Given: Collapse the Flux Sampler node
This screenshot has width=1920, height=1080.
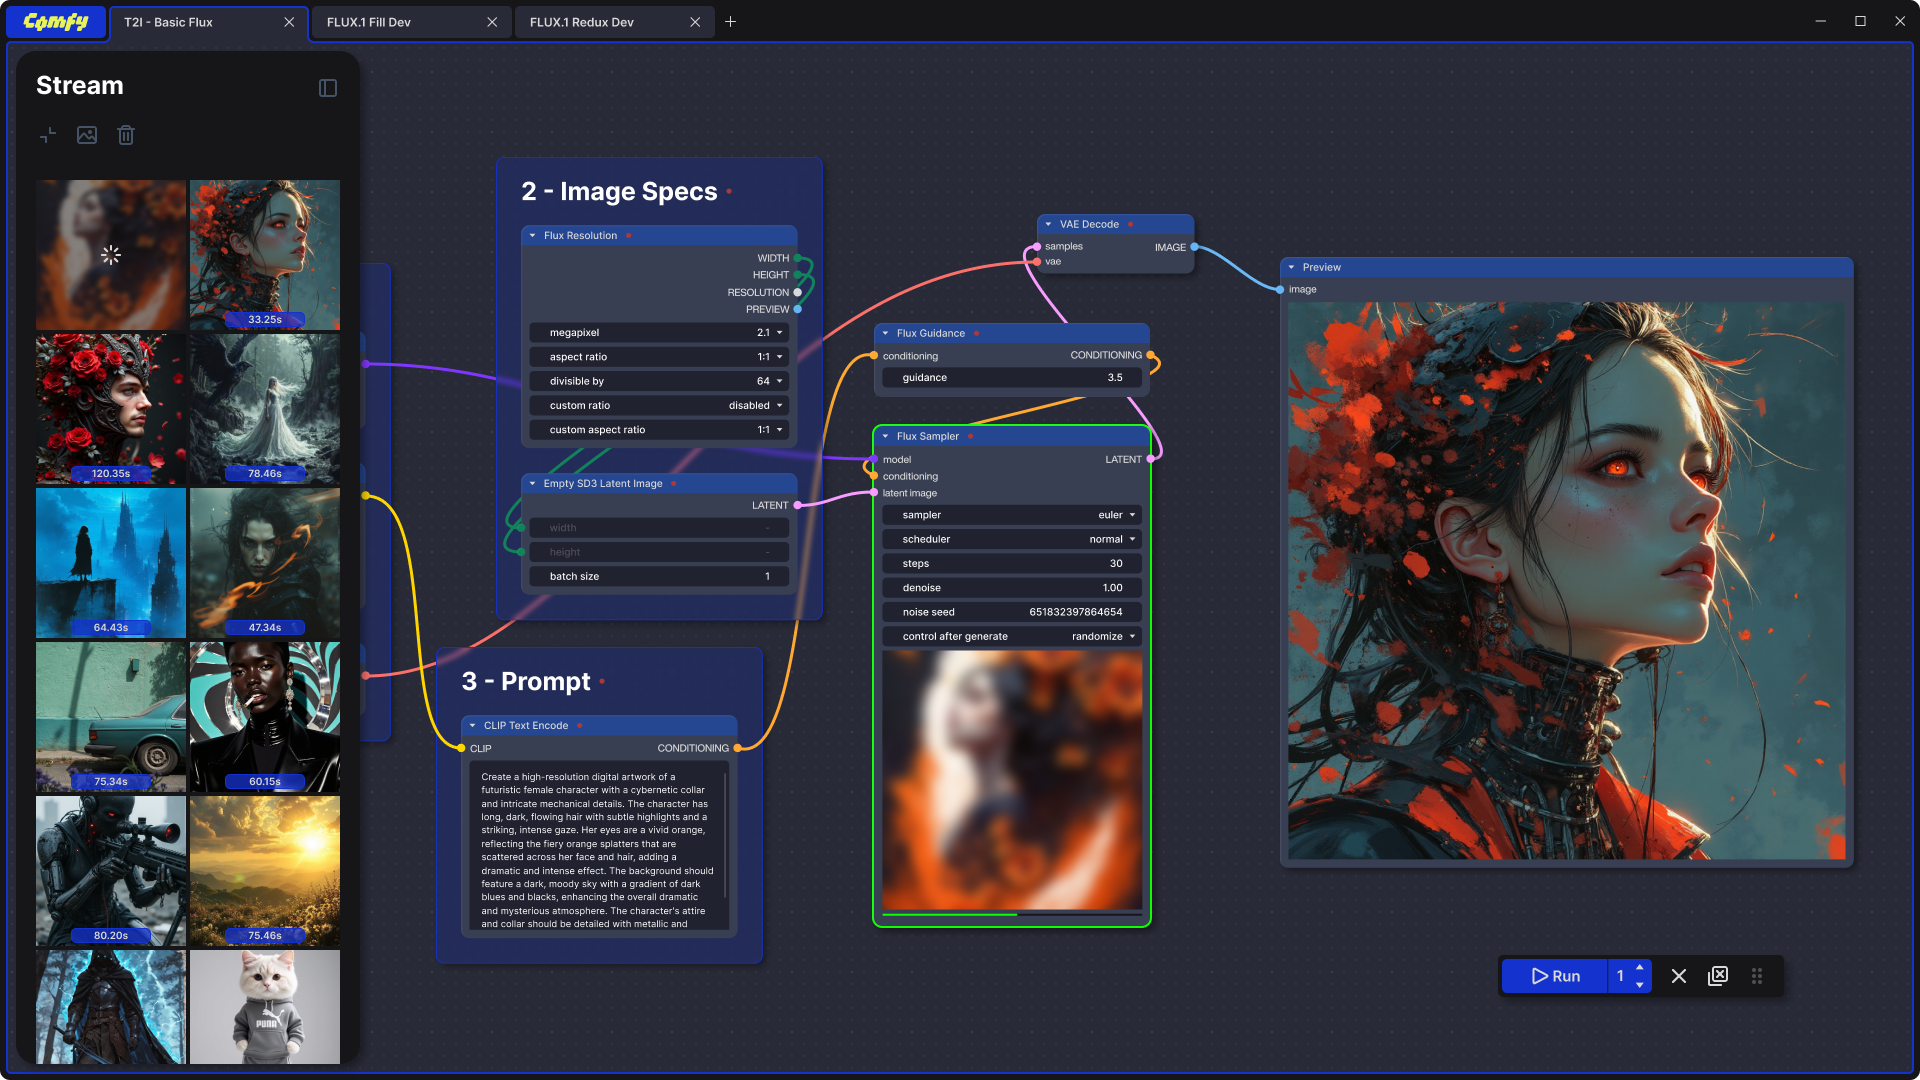Looking at the screenshot, I should 885,436.
